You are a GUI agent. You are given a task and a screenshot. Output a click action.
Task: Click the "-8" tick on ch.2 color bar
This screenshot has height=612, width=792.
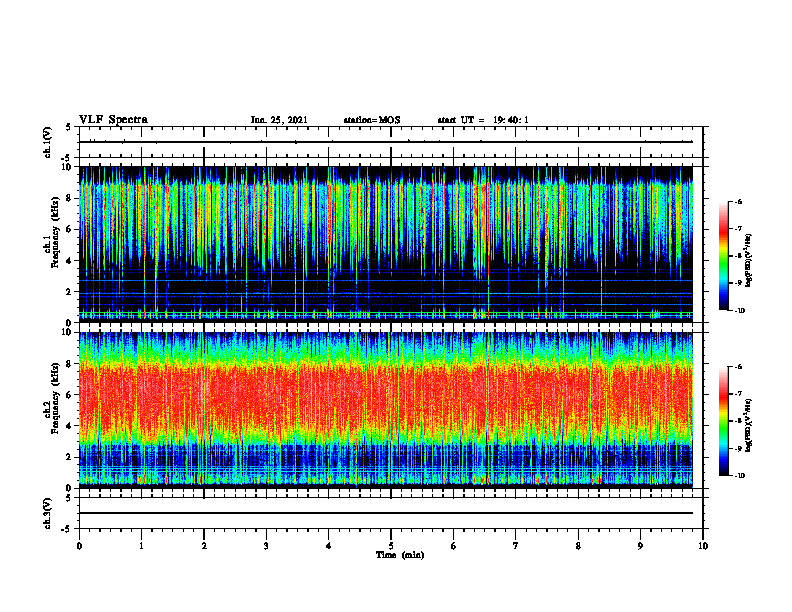coord(738,421)
